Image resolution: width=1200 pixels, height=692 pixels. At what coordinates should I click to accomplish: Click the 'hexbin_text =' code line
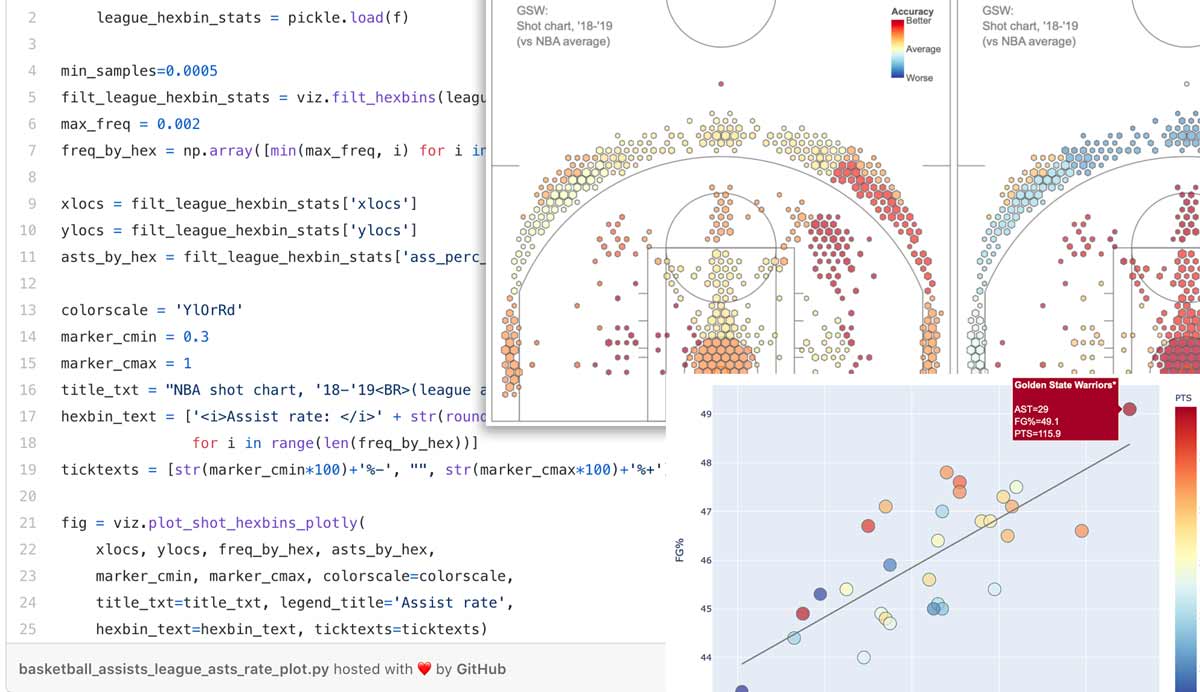[x=273, y=416]
